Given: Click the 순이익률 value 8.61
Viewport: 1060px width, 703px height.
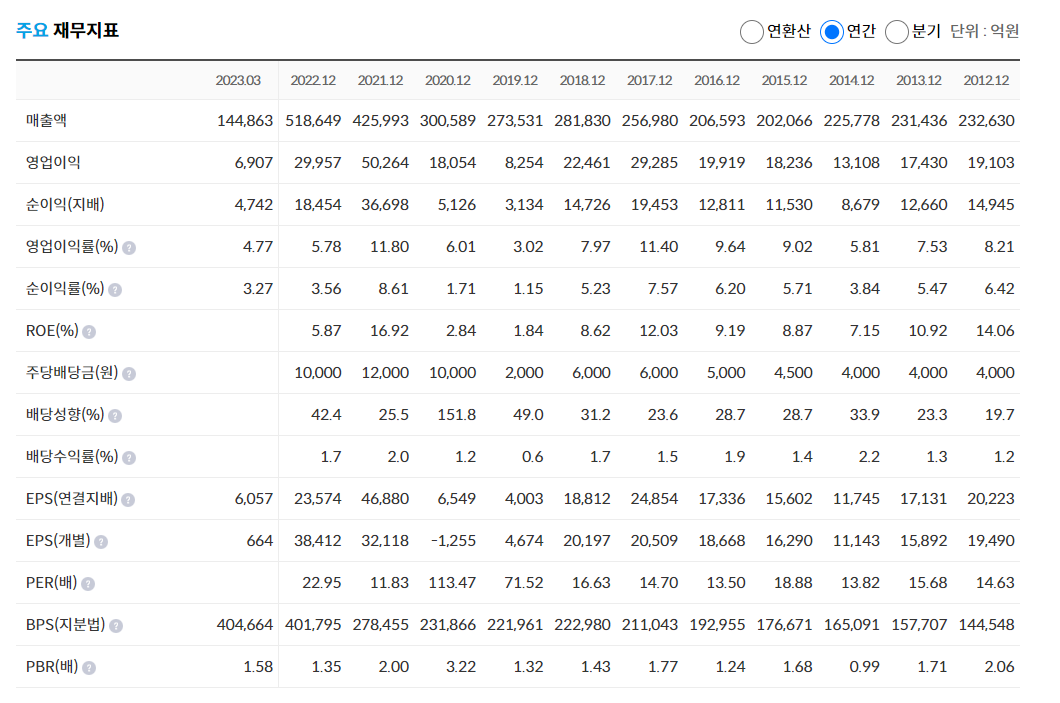Looking at the screenshot, I should (393, 289).
